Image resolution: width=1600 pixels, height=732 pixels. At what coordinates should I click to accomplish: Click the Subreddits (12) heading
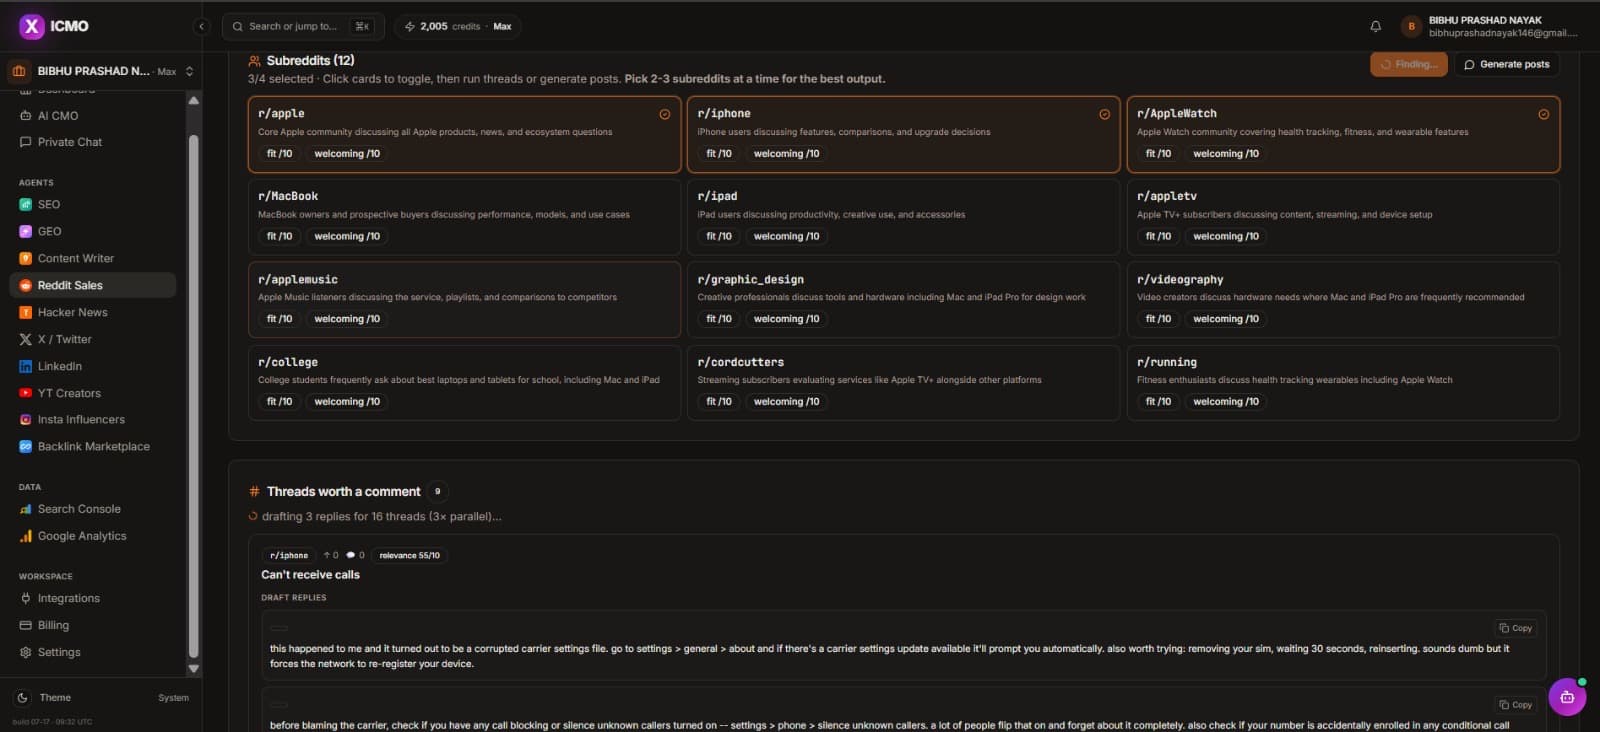point(310,61)
